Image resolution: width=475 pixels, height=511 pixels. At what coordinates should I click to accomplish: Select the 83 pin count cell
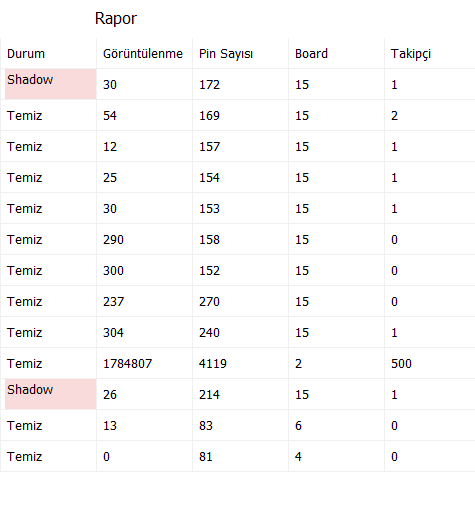coord(241,425)
